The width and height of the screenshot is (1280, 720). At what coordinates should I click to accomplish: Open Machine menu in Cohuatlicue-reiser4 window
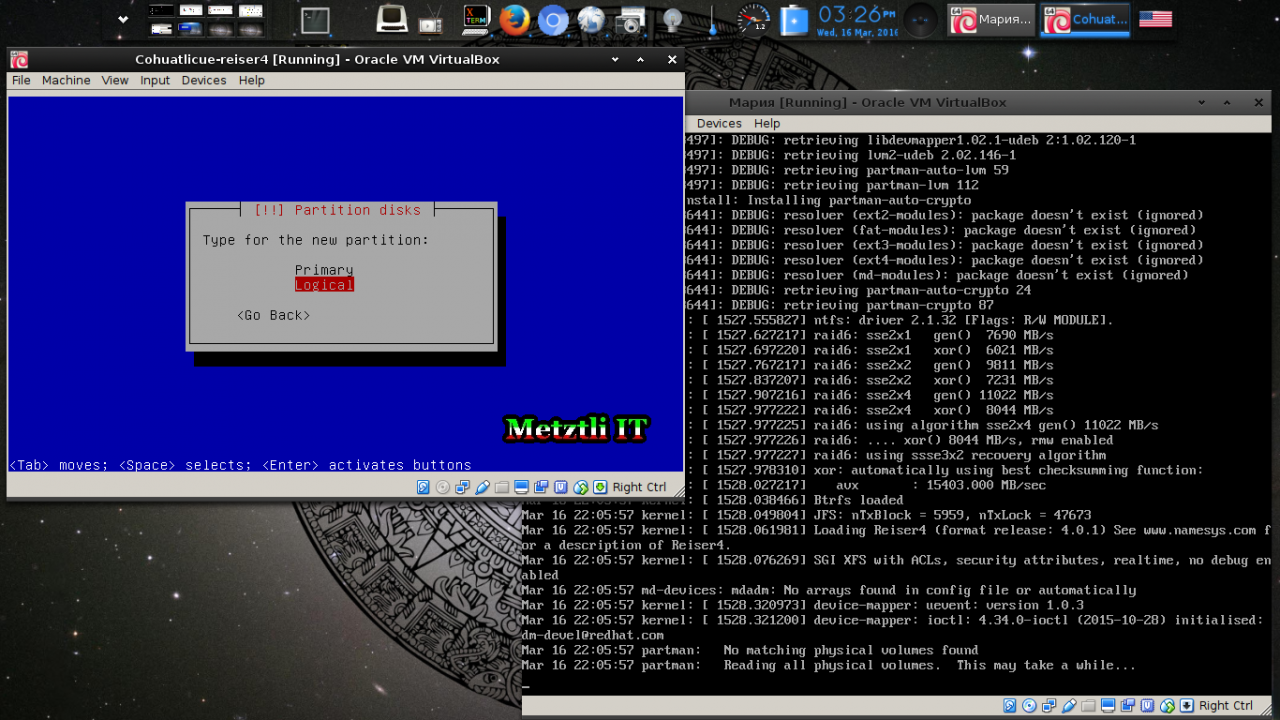[66, 80]
